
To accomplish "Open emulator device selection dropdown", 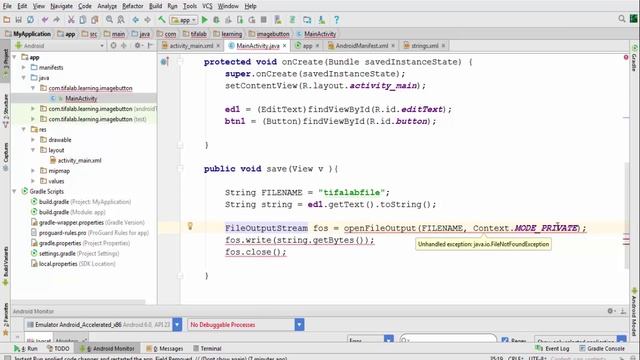I will (x=177, y=324).
